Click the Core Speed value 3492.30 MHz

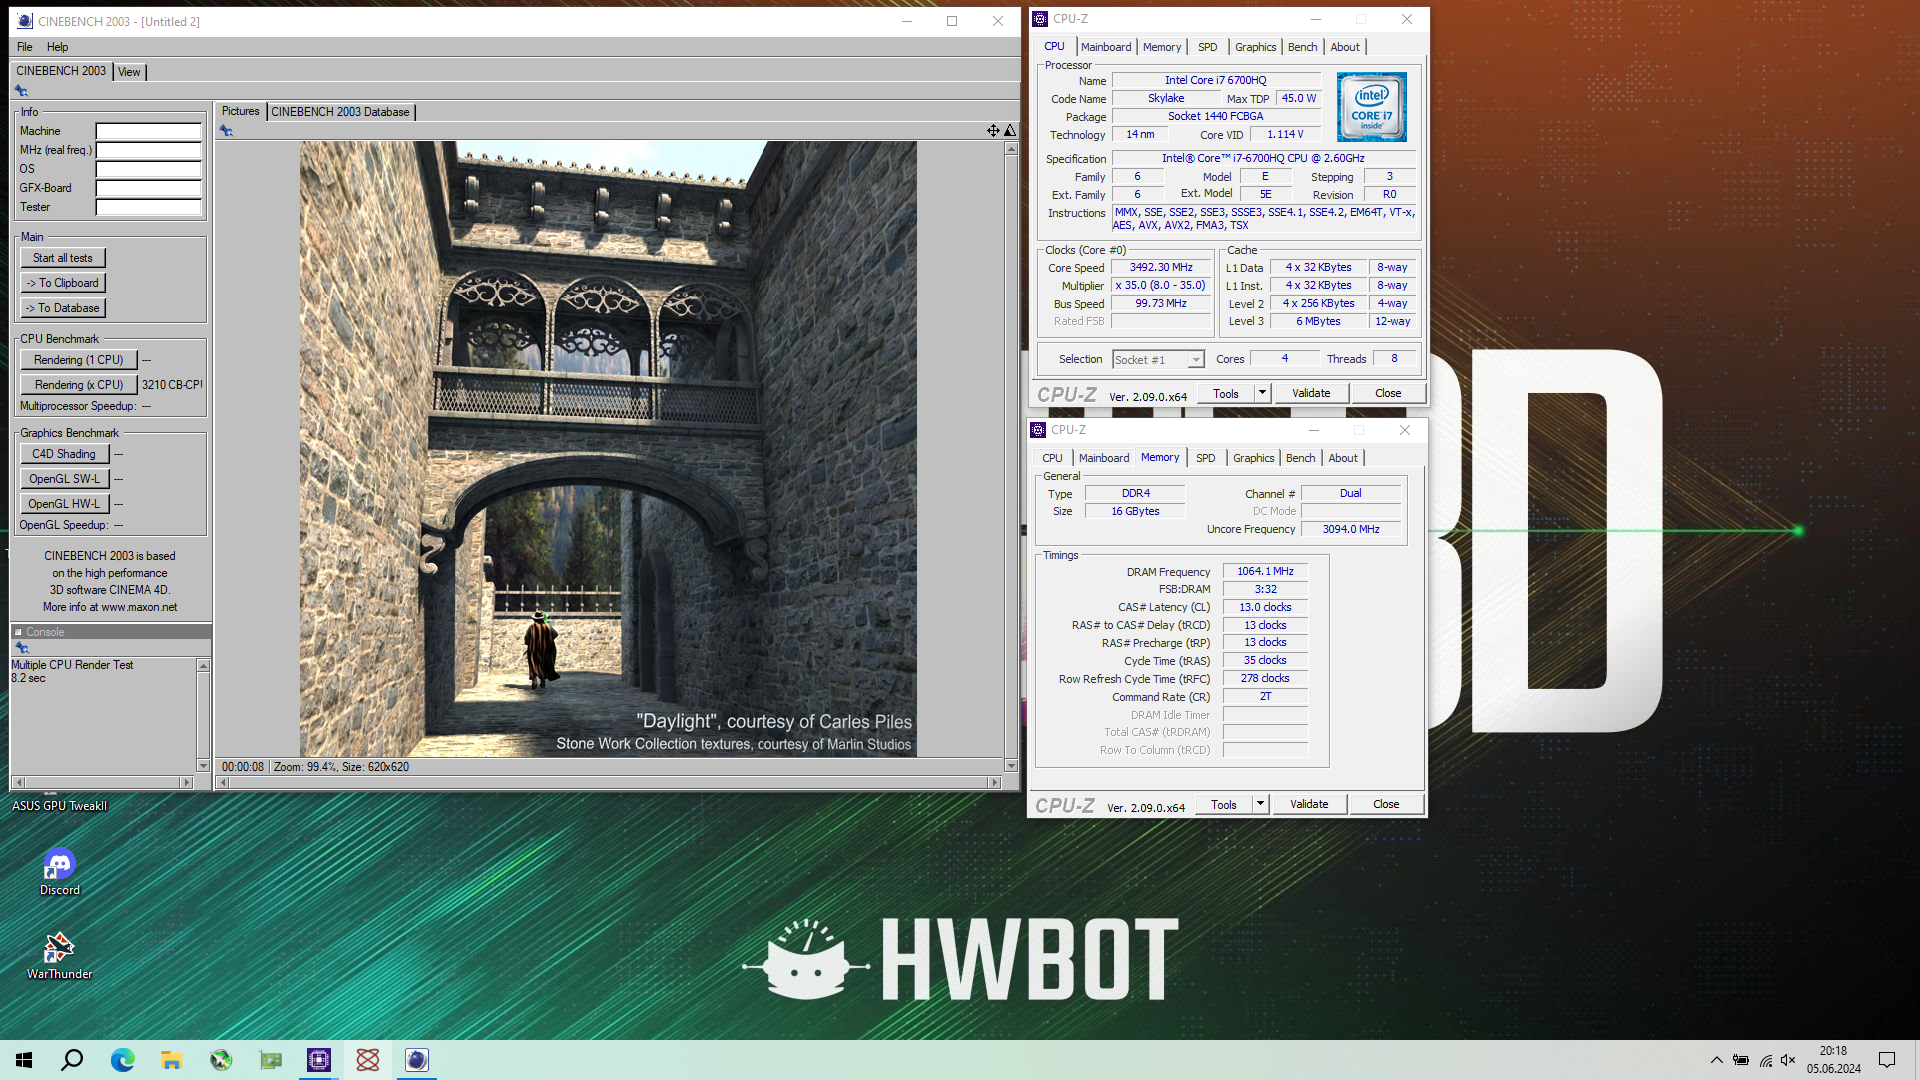click(x=1161, y=267)
